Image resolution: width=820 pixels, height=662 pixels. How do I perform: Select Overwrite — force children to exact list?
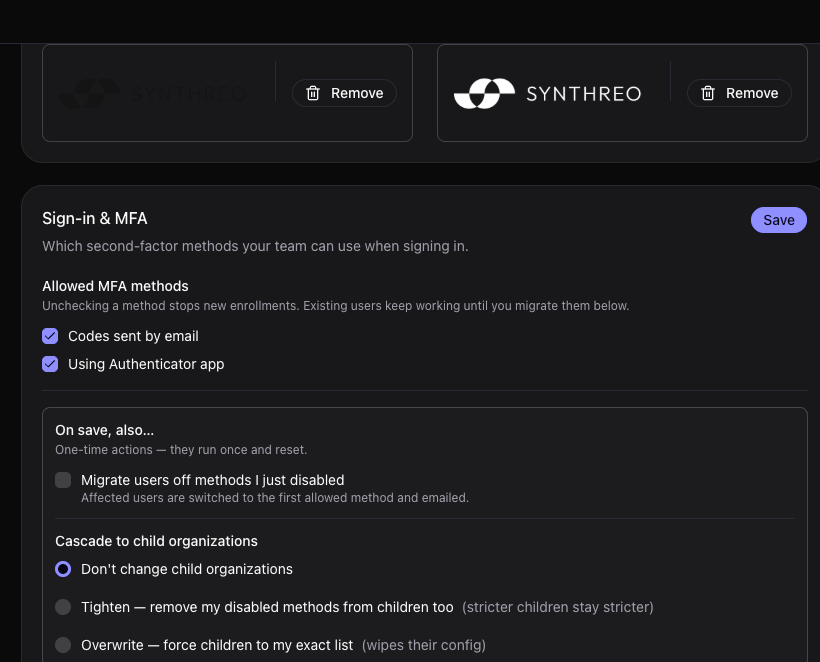[x=63, y=645]
